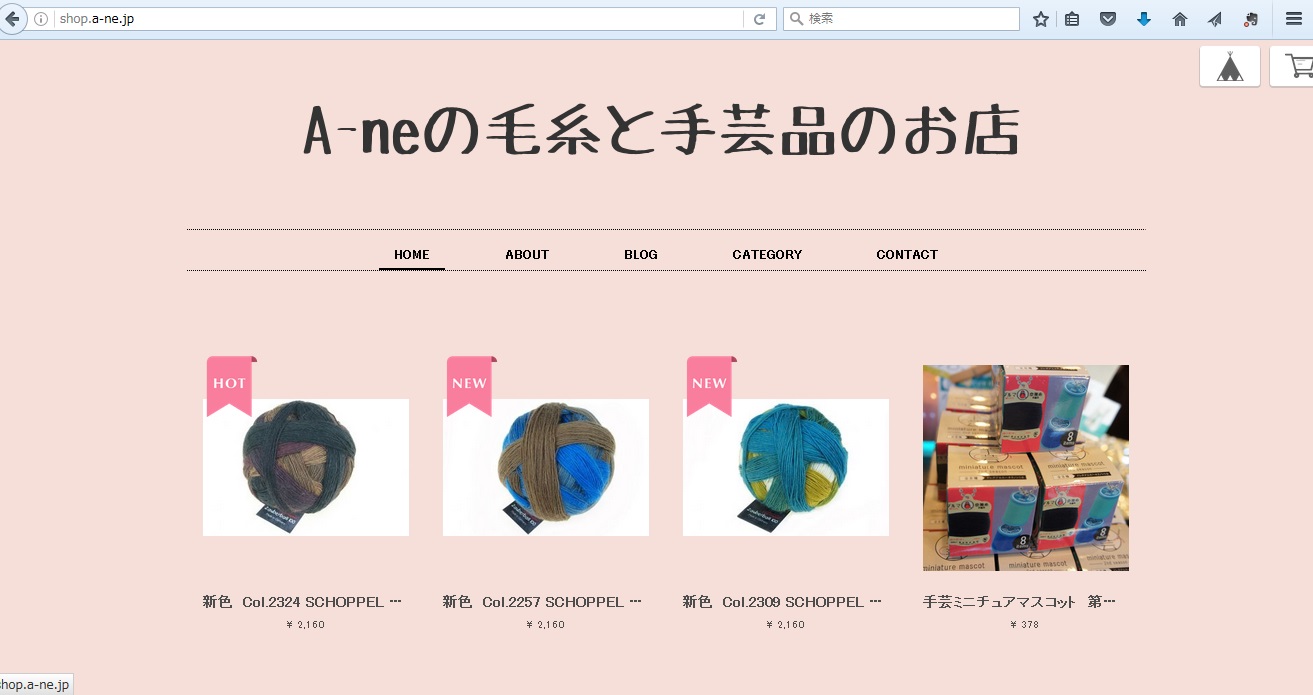The height and width of the screenshot is (695, 1313).
Task: Select the HOME navigation tab
Action: pos(412,255)
